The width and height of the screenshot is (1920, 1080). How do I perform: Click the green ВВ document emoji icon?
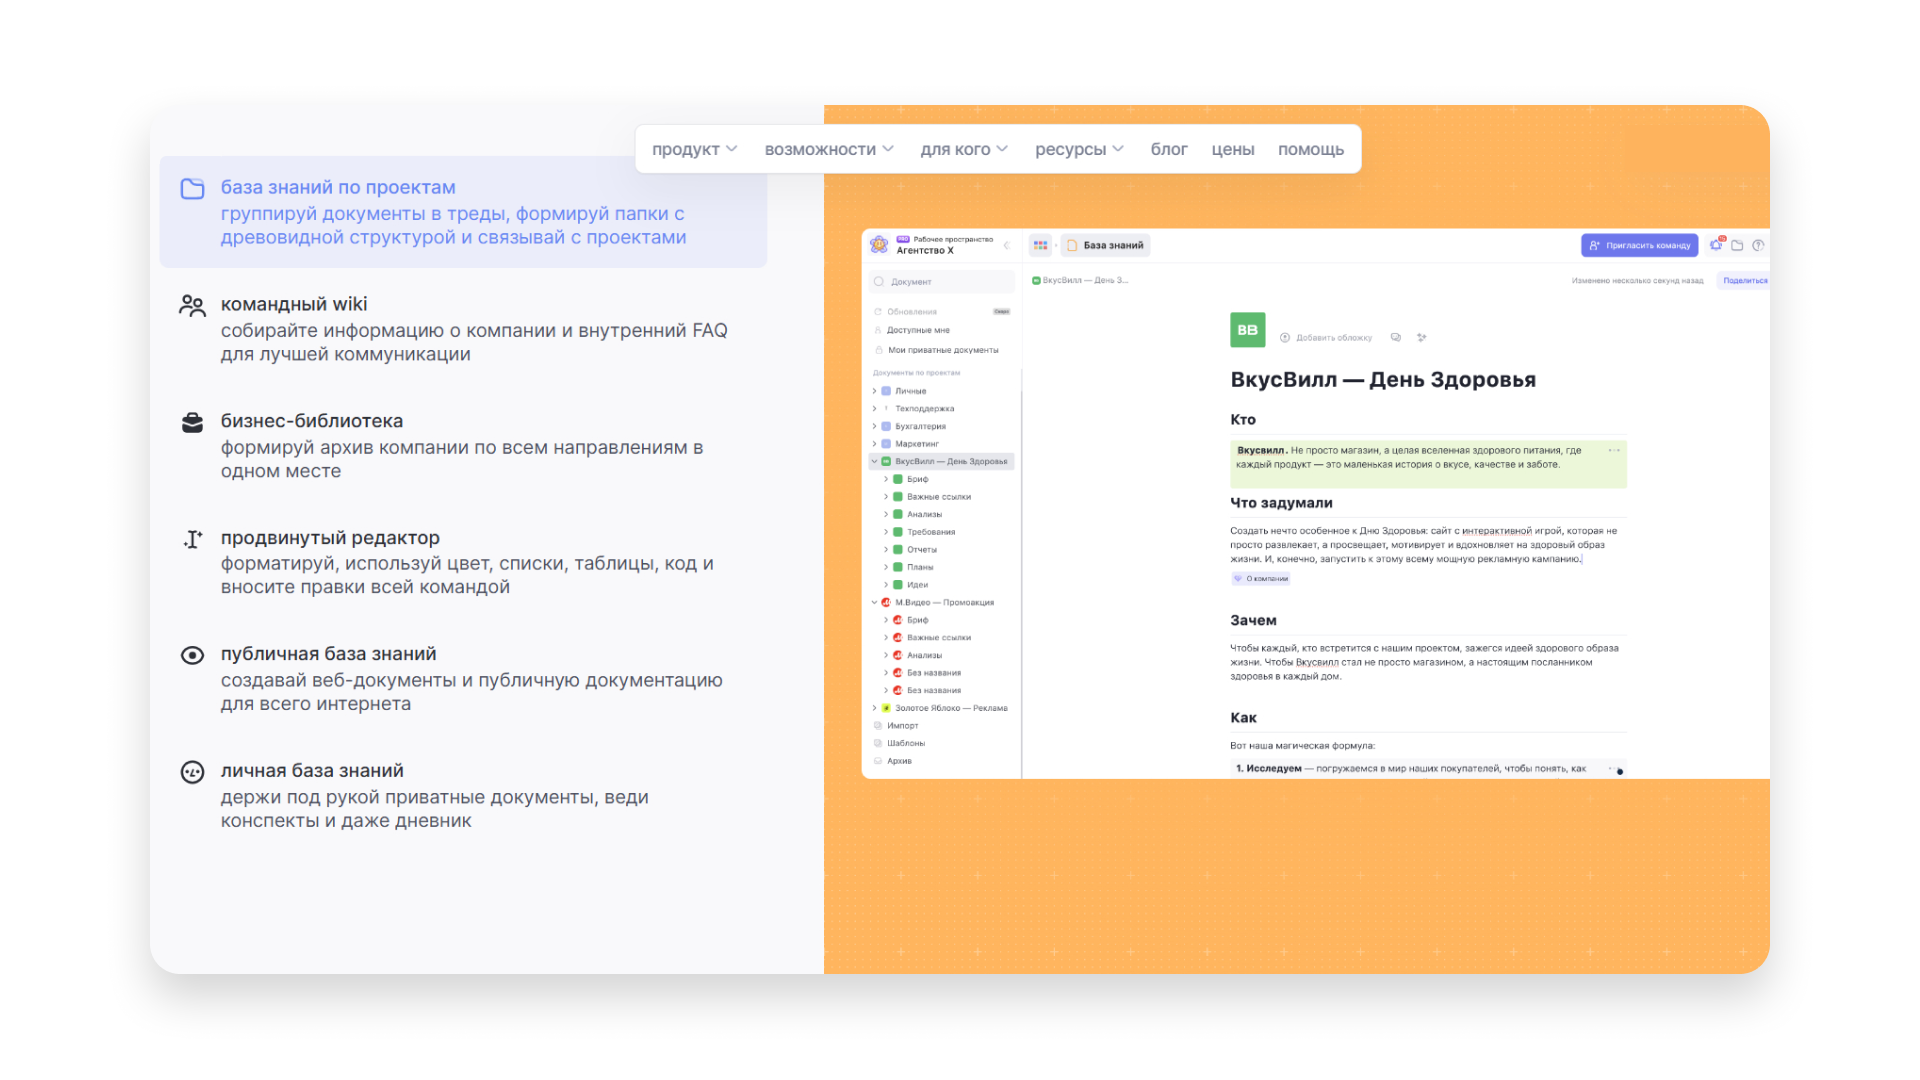pyautogui.click(x=1247, y=330)
